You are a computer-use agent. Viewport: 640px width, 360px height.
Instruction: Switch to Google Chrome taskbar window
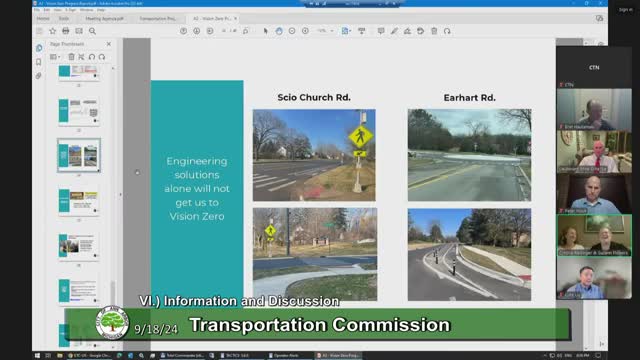(89, 356)
